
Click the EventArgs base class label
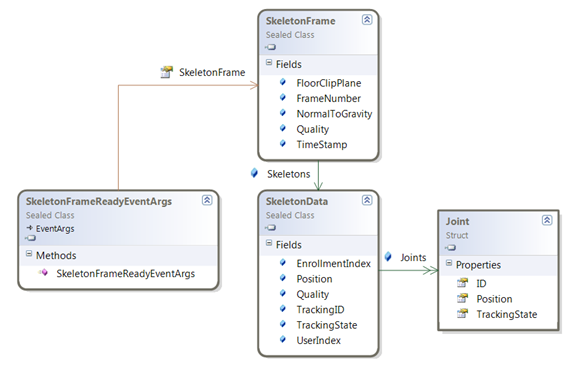[55, 229]
